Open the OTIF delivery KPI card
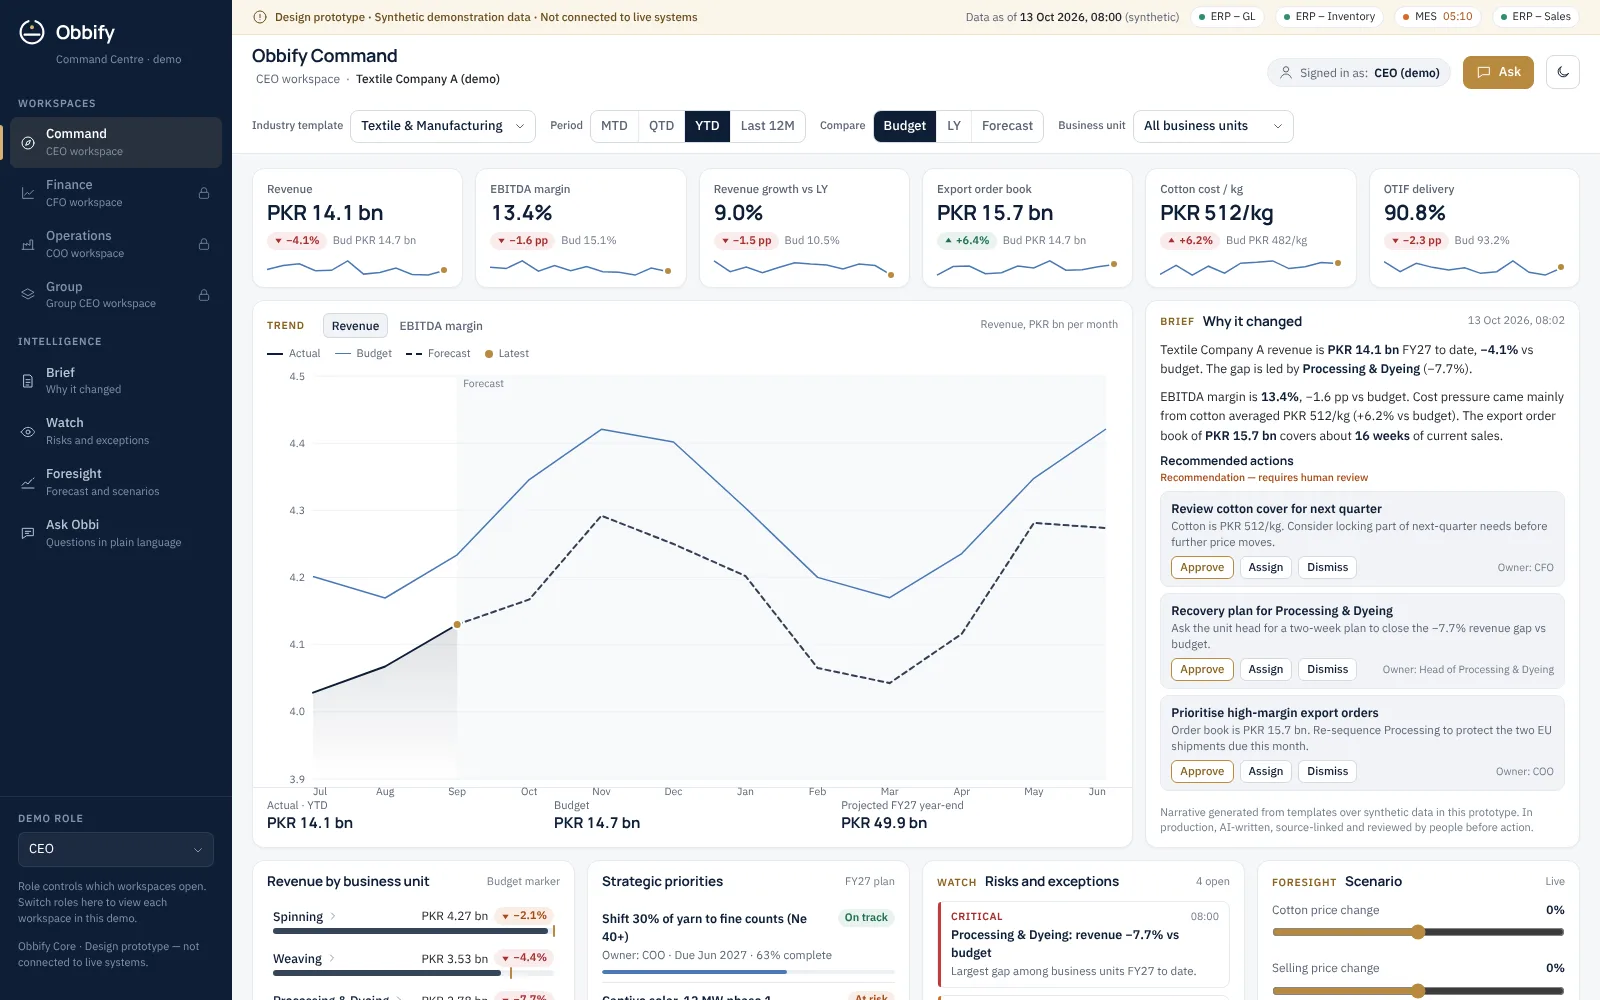Viewport: 1600px width, 1000px height. point(1474,228)
